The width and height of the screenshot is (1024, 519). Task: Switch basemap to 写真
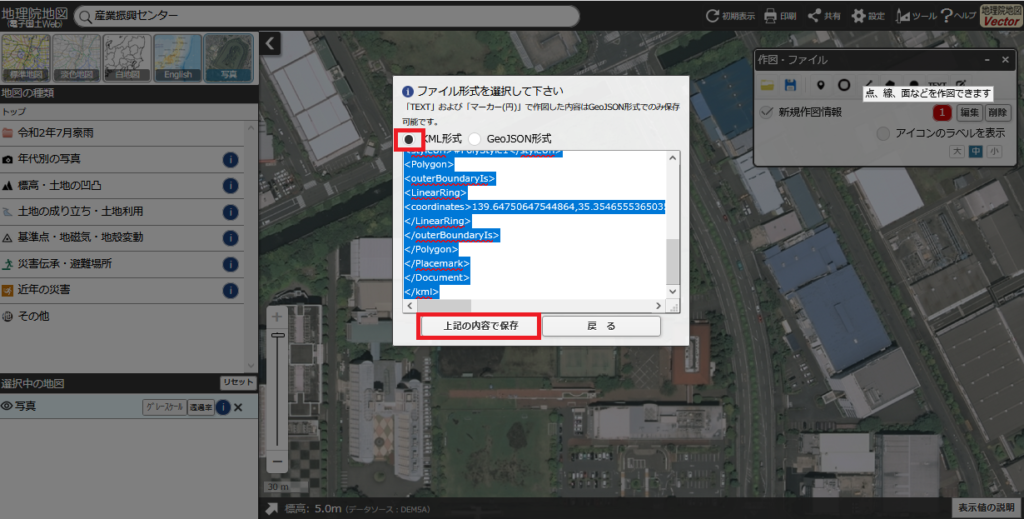click(x=229, y=58)
